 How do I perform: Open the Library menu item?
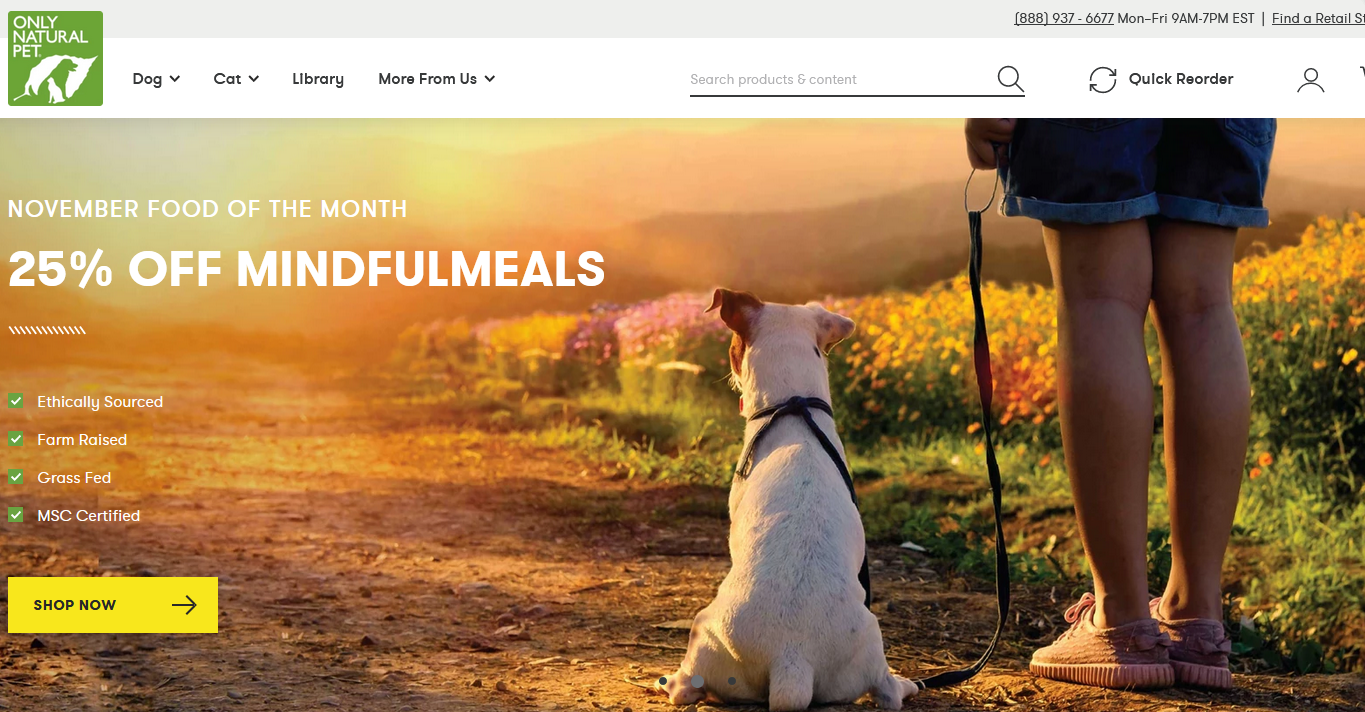[x=318, y=79]
